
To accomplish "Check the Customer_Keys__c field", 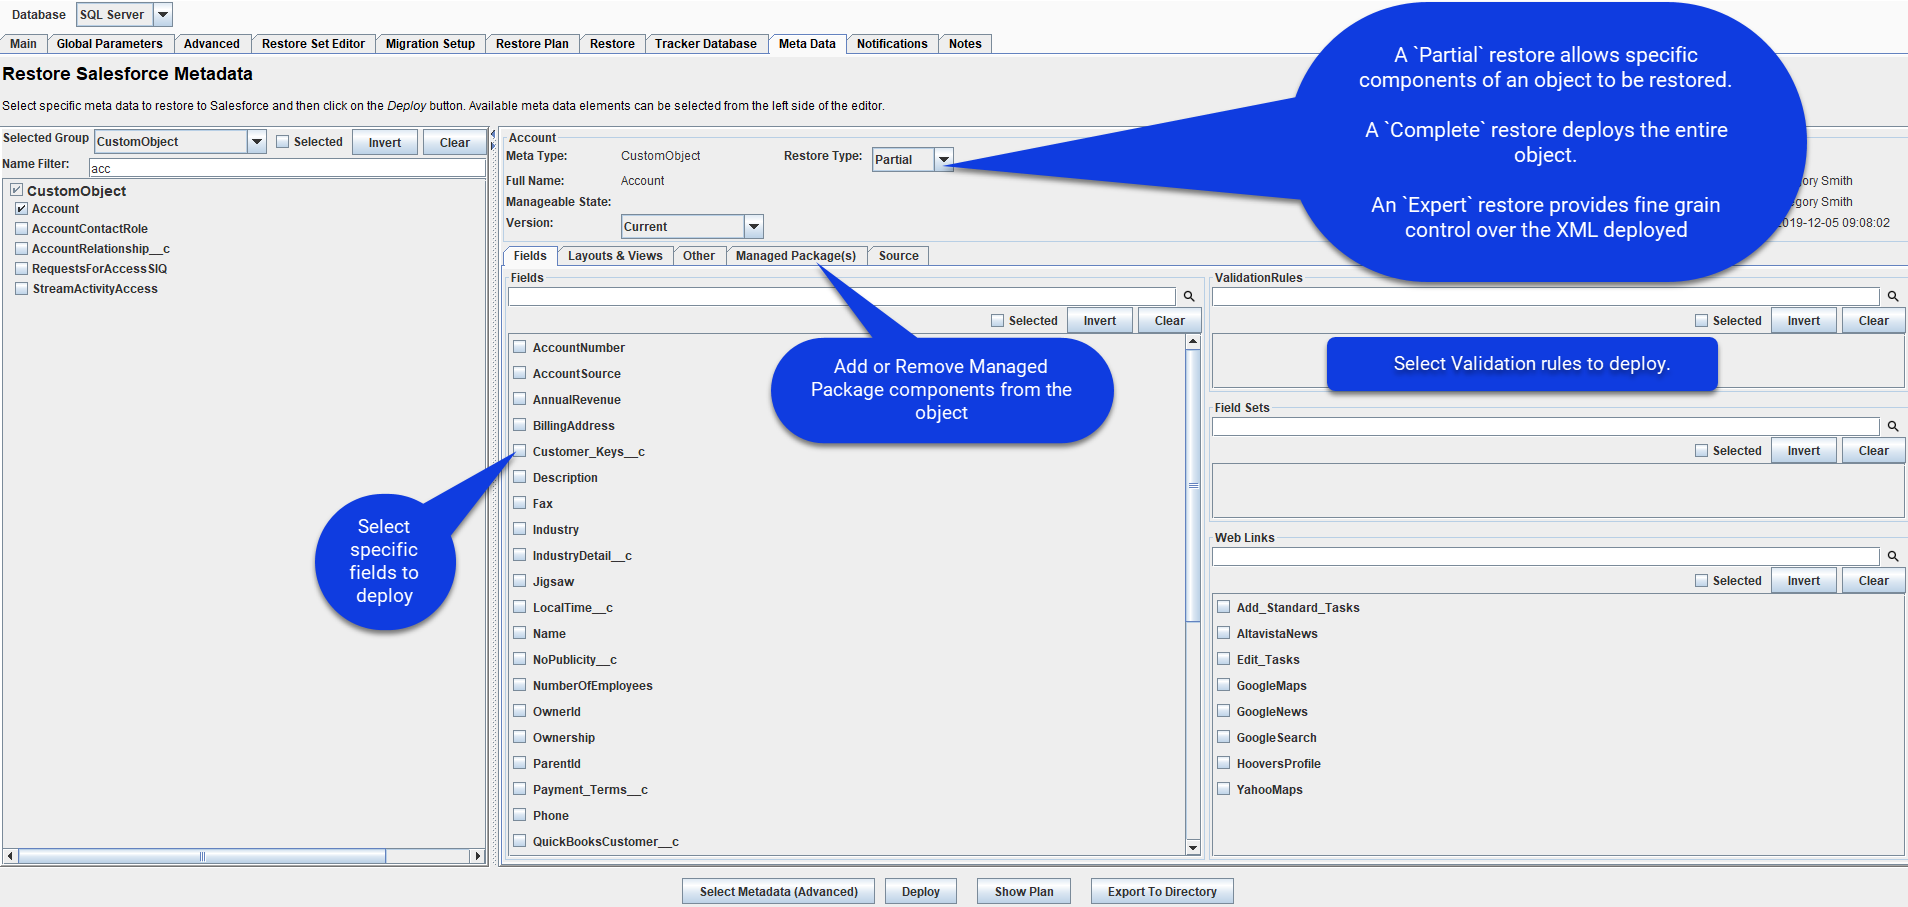I will coord(520,451).
